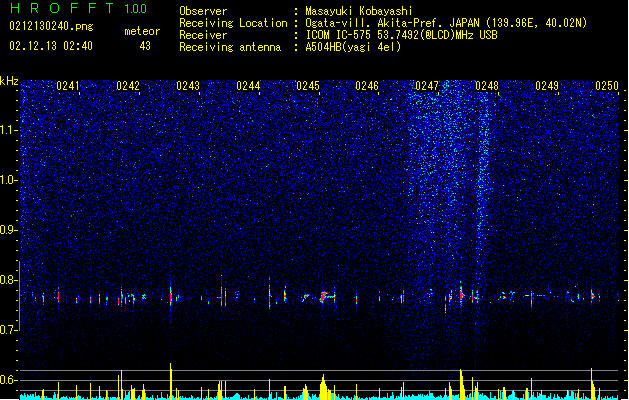The width and height of the screenshot is (629, 400).
Task: Select the file name 0212130240.png
Action: click(x=51, y=27)
